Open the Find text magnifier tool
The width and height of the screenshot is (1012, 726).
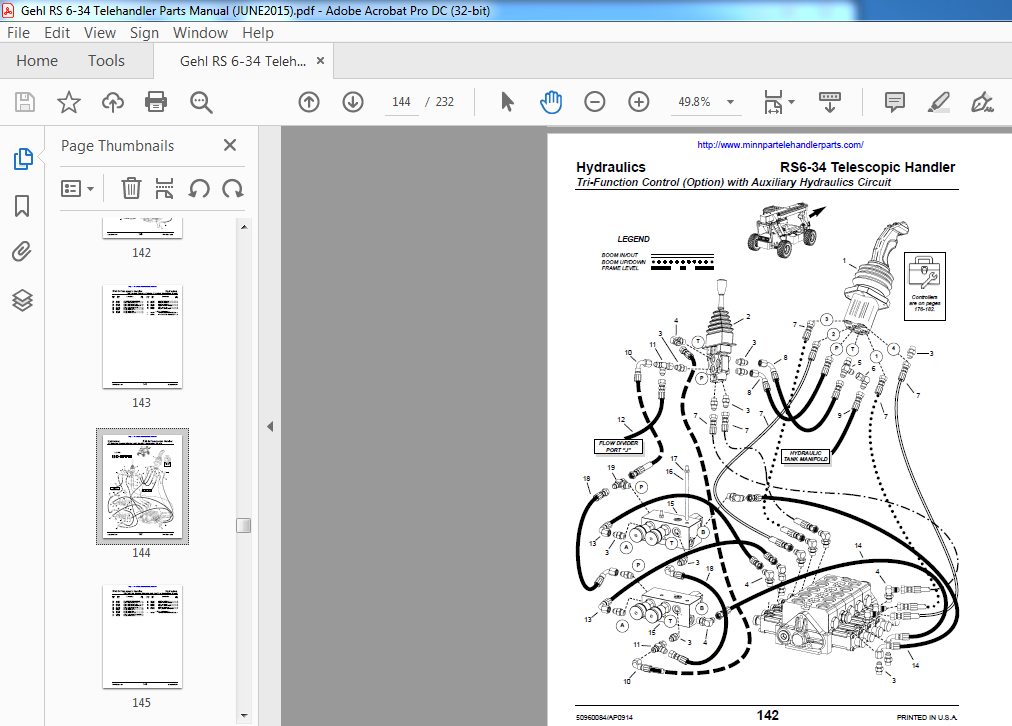pos(201,102)
